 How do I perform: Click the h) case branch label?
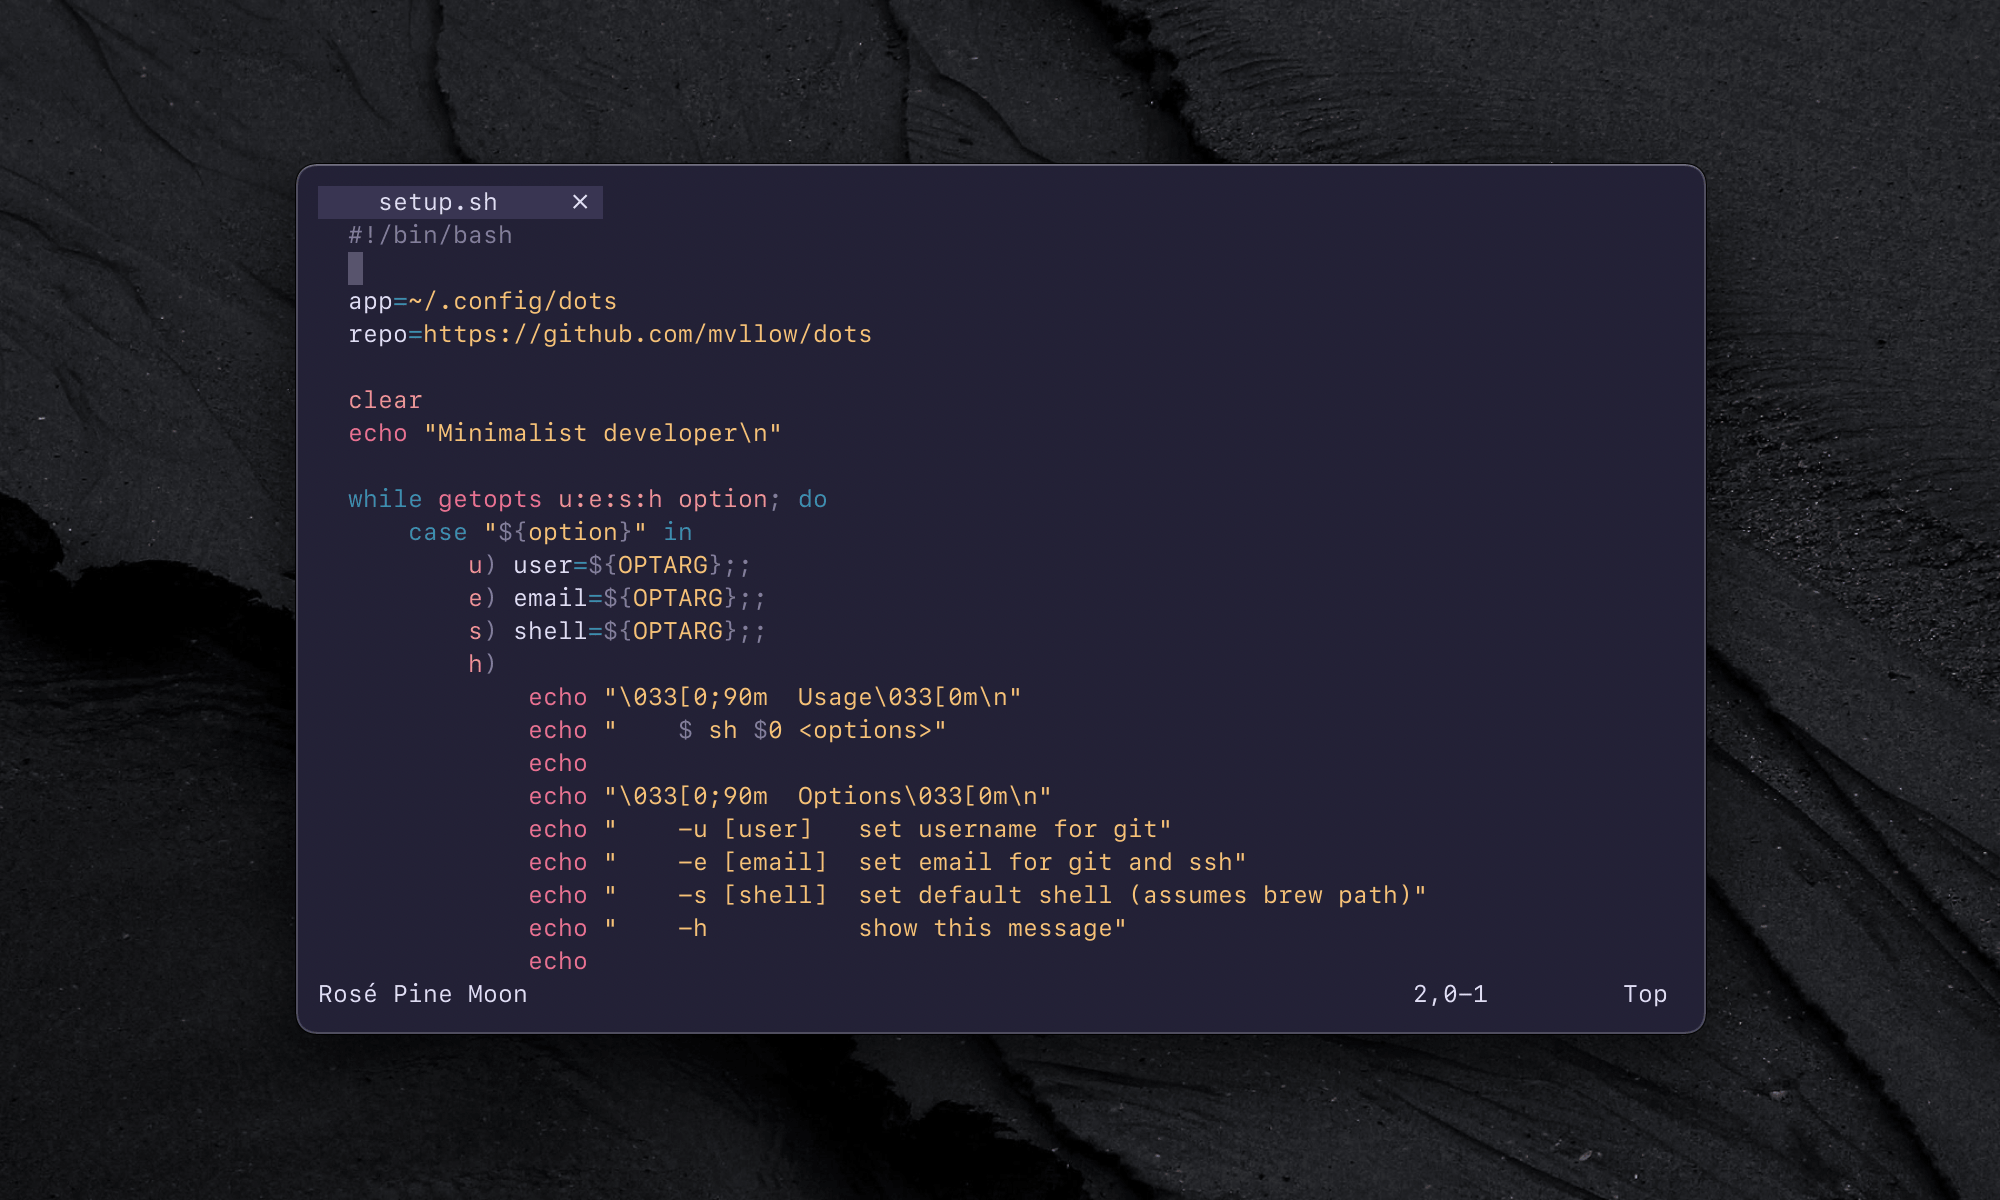tap(480, 663)
